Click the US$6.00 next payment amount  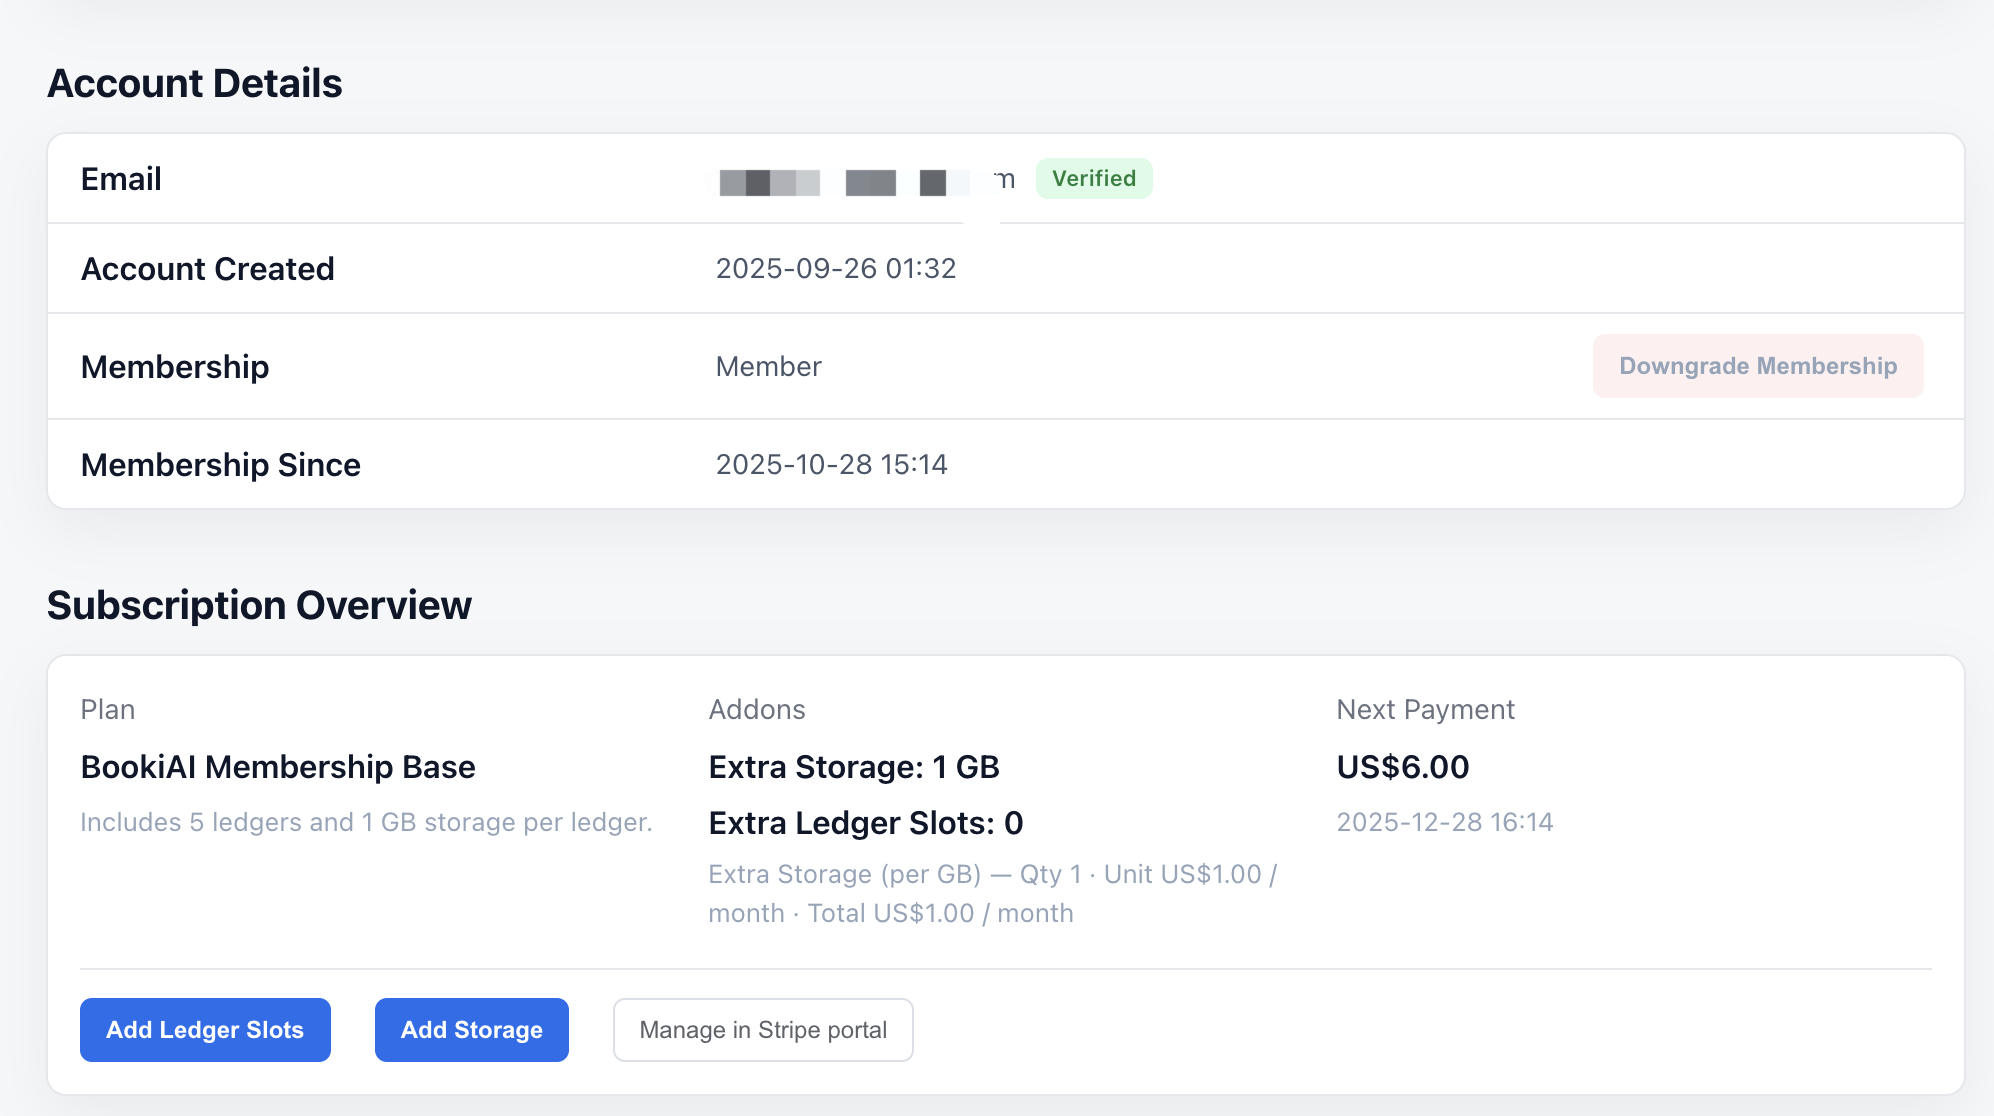[x=1402, y=767]
